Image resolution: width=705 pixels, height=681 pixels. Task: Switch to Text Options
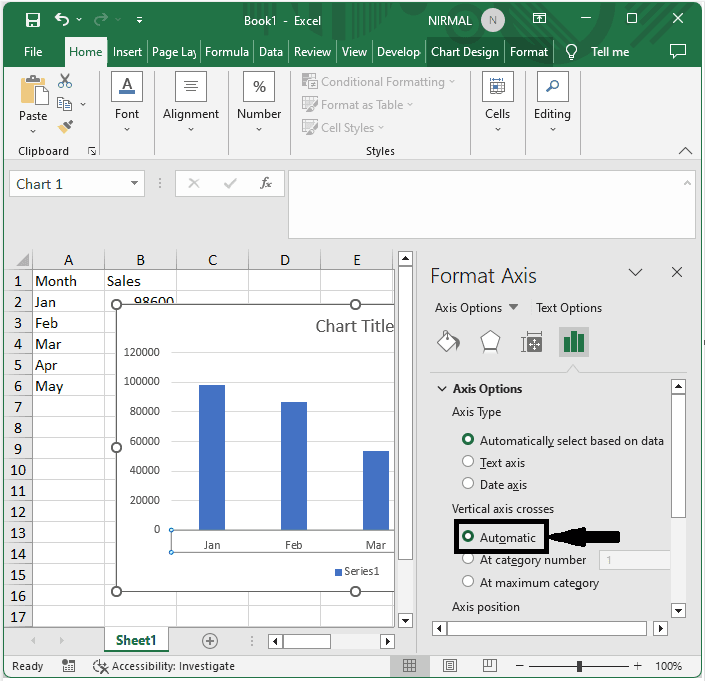tap(569, 308)
